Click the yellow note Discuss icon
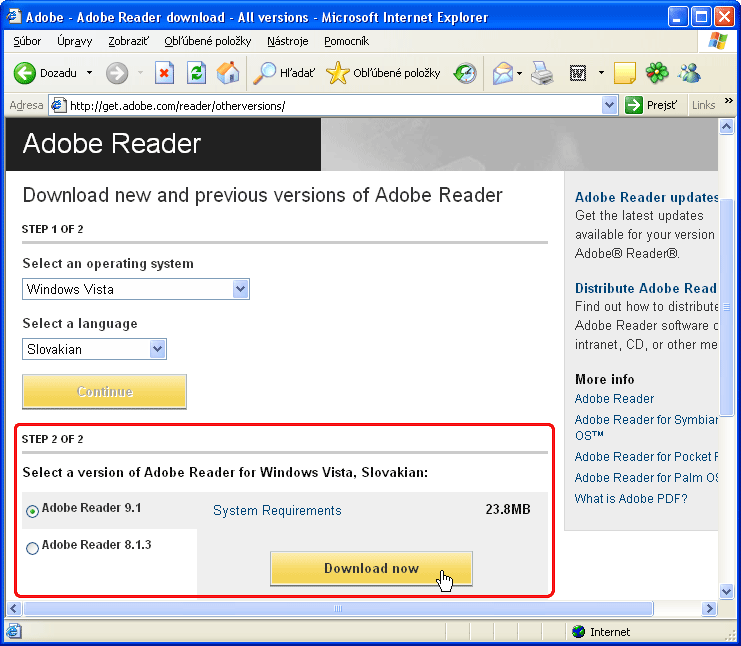This screenshot has height=646, width=741. coord(624,73)
